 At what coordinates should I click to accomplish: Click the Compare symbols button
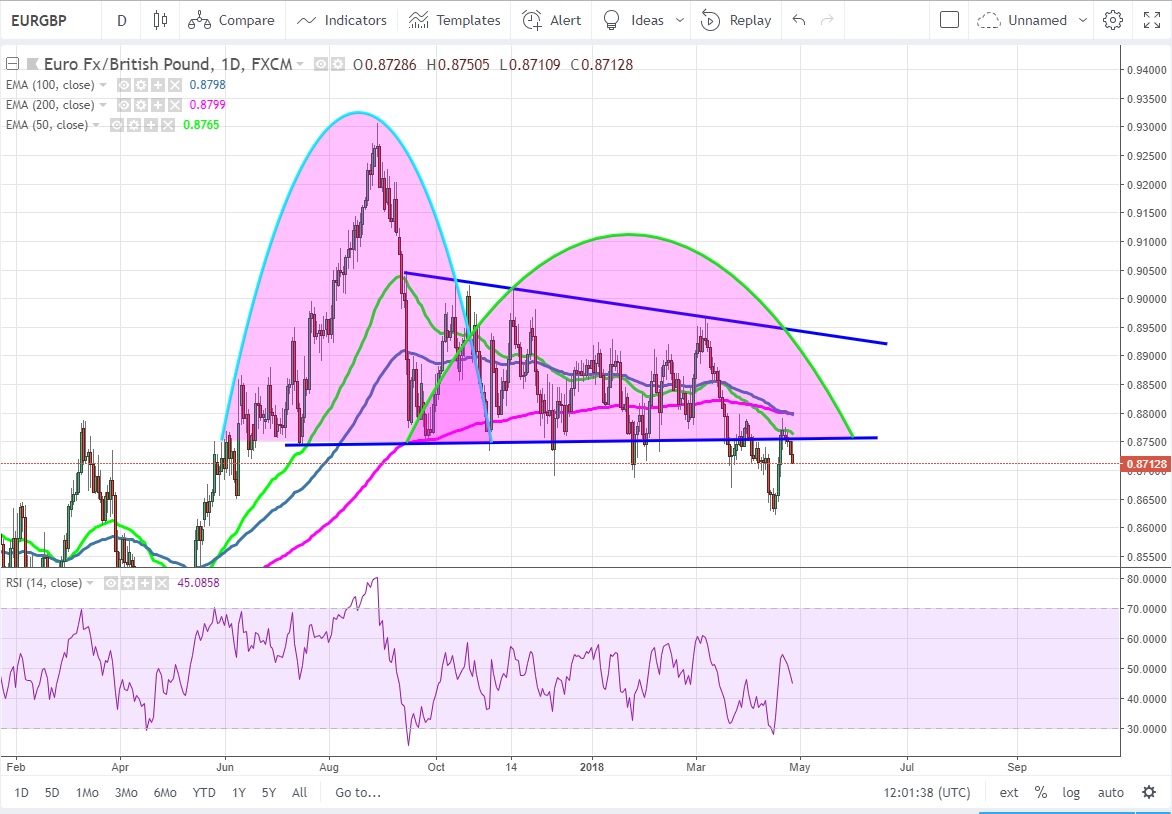click(231, 20)
